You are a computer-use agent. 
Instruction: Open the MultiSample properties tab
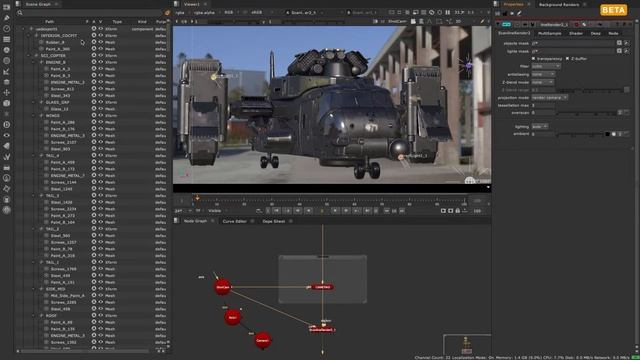coord(549,33)
